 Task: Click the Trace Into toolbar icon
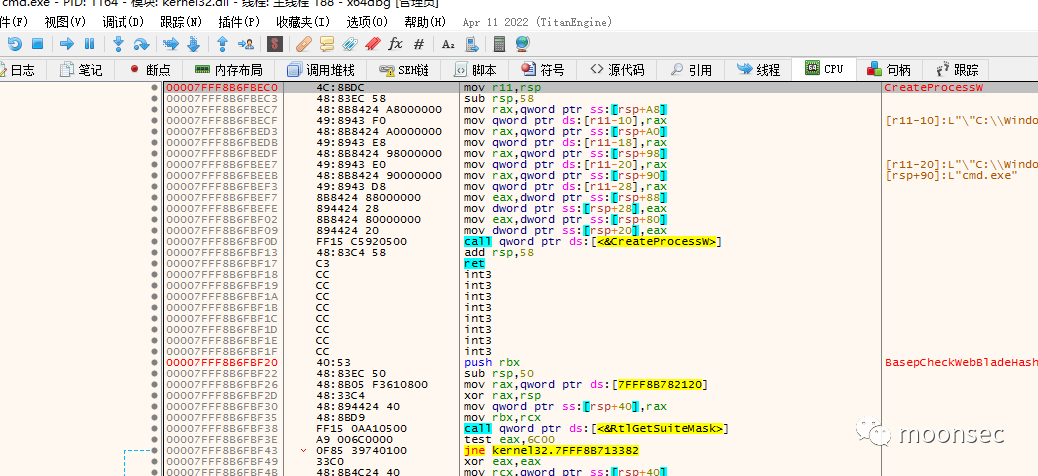tap(171, 44)
